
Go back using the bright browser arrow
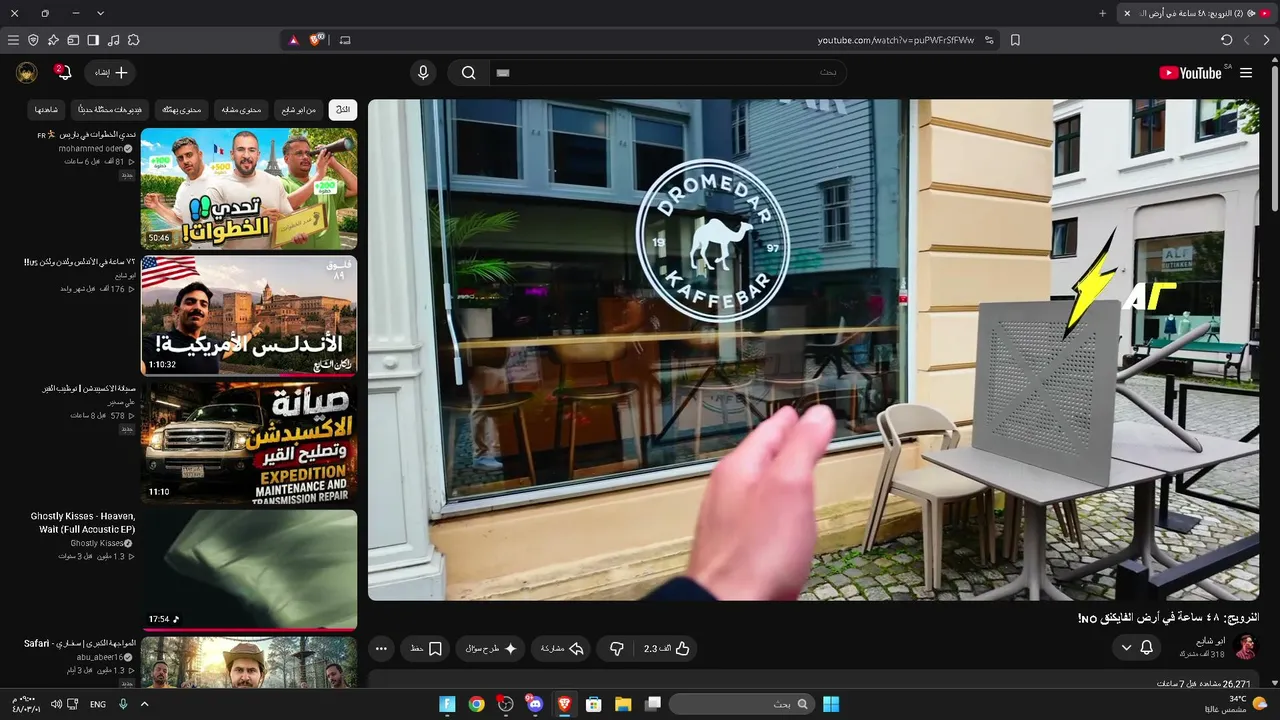(x=1267, y=40)
